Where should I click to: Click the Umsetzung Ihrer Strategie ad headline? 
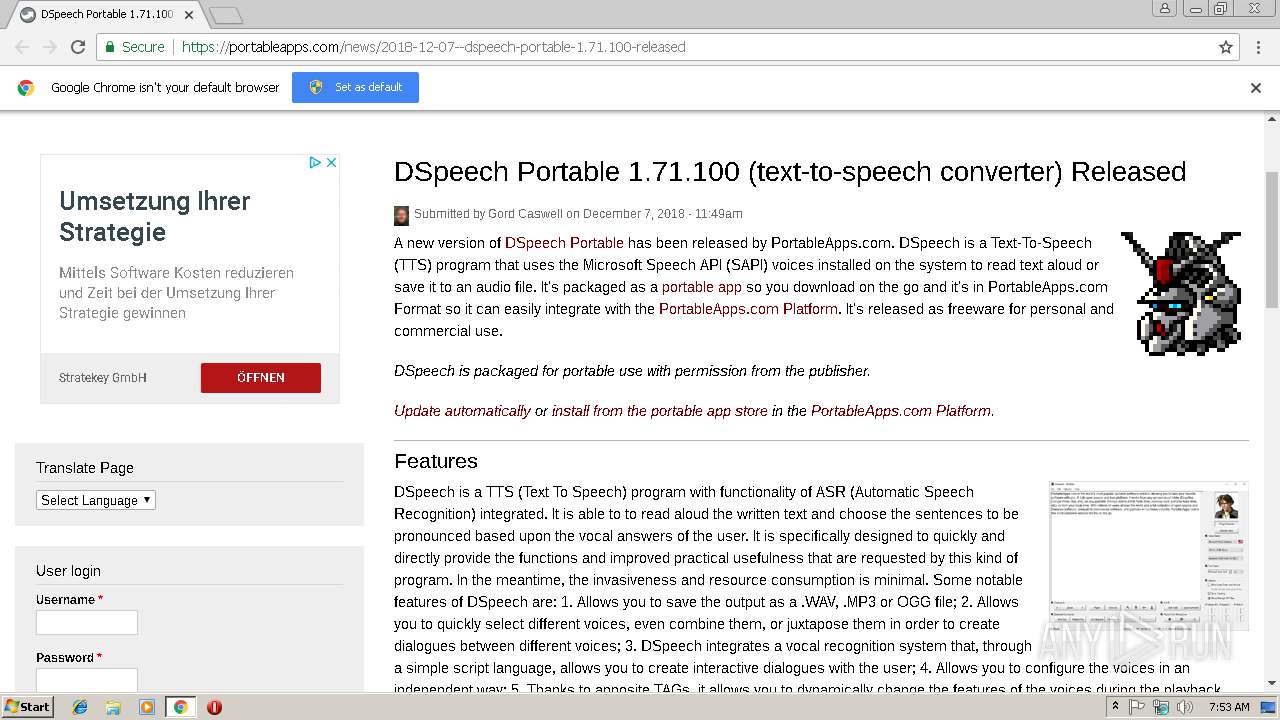tap(155, 216)
